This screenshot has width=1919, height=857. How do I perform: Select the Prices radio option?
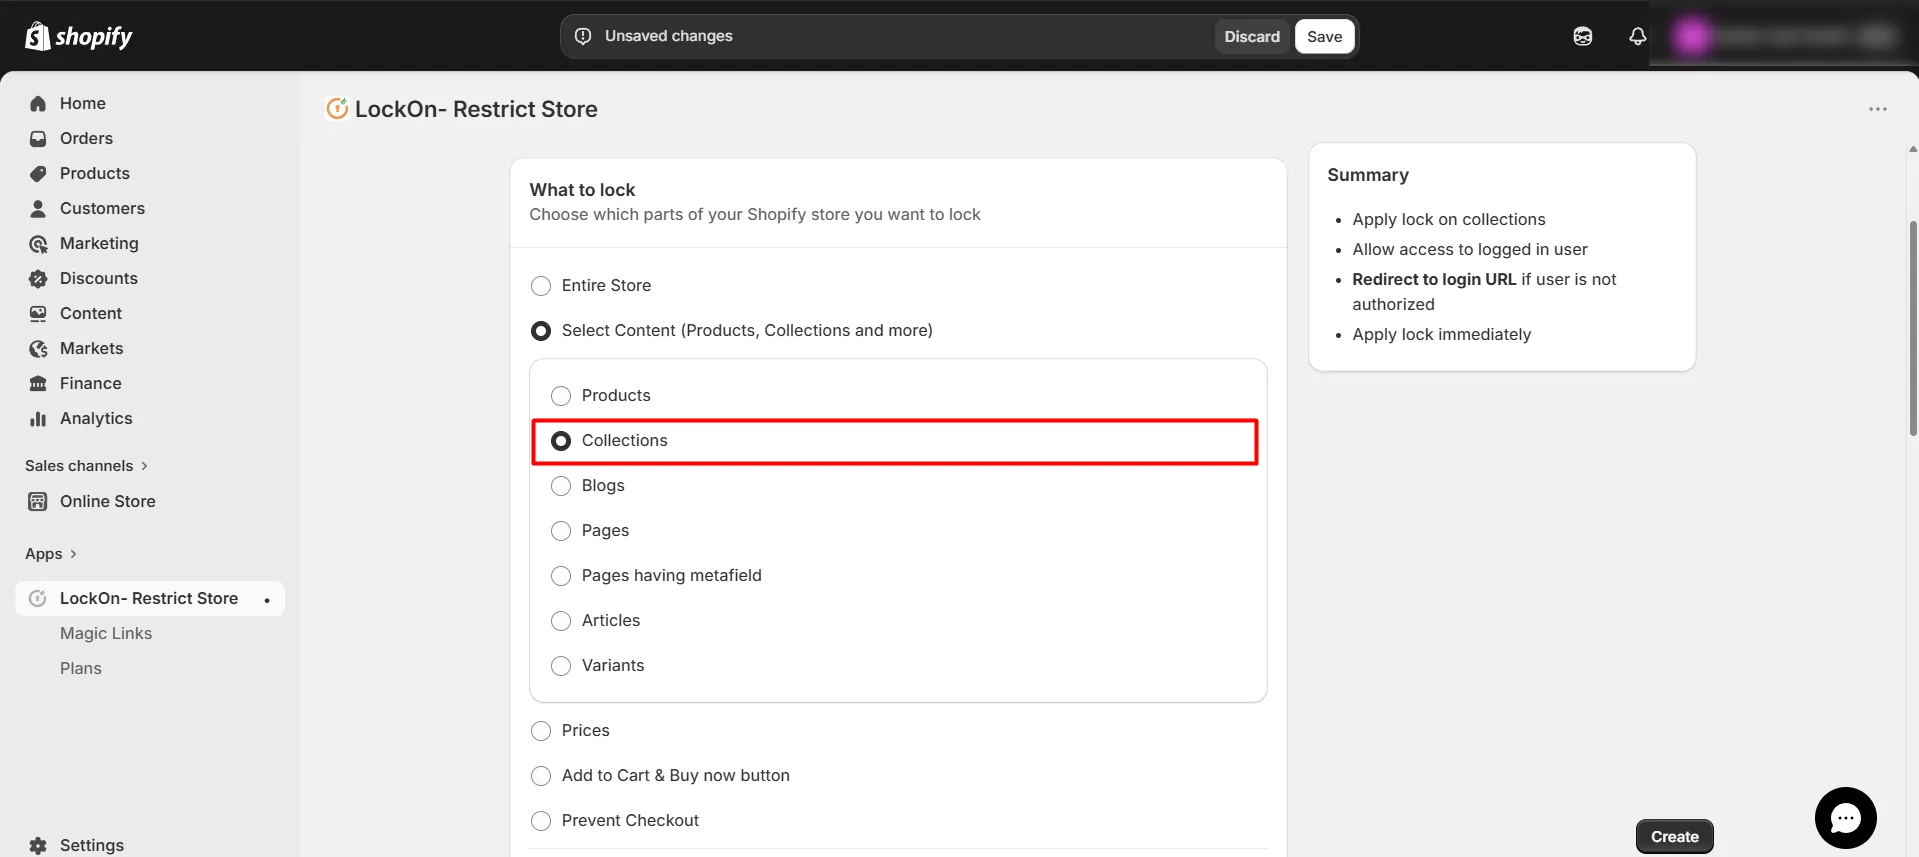[541, 731]
